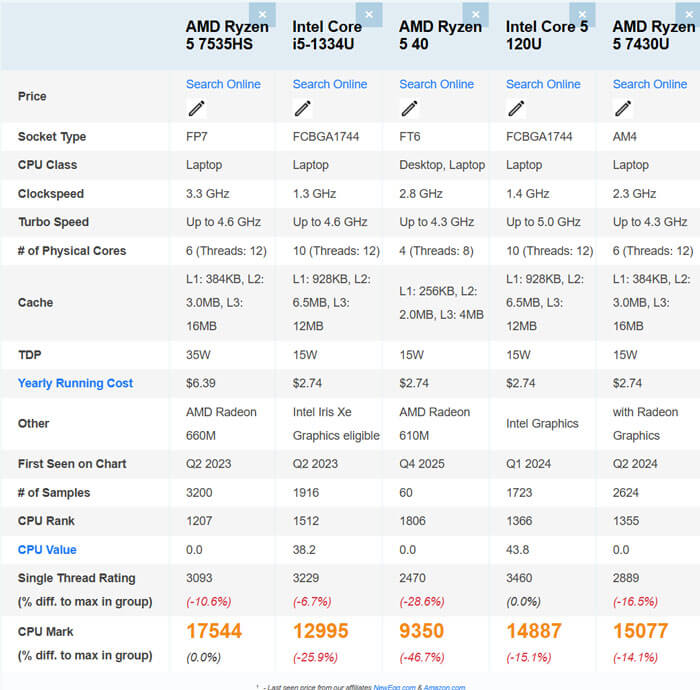
Task: Click the Socket Type row label
Action: tap(52, 137)
